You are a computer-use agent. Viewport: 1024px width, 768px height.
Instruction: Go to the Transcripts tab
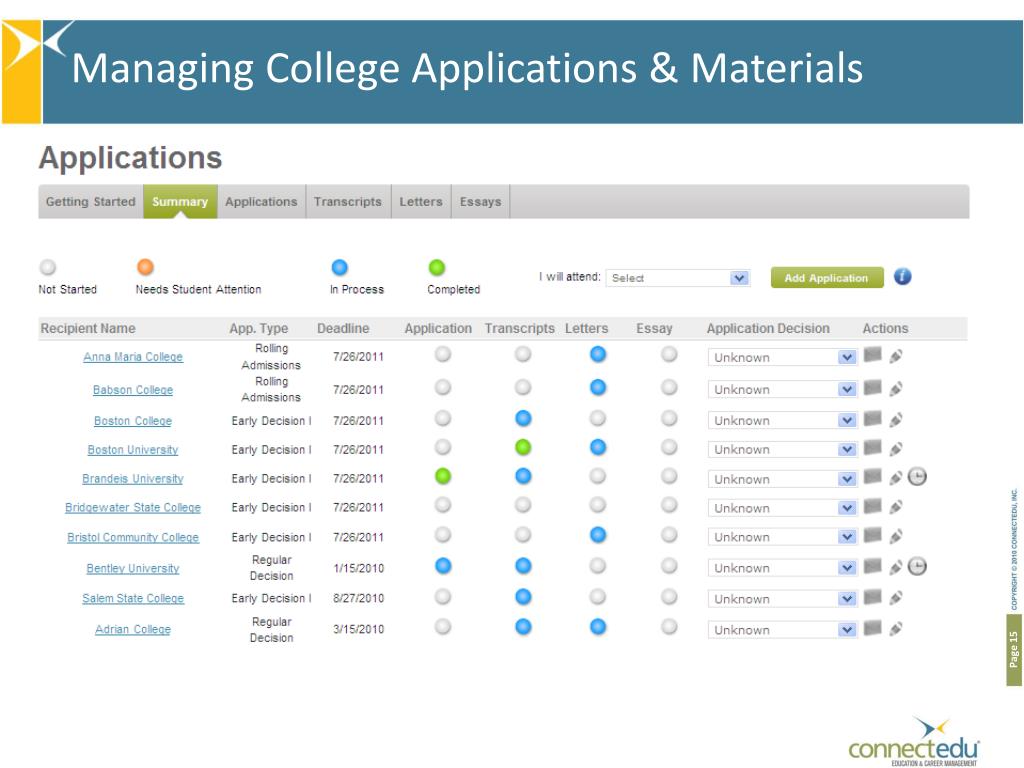pos(348,202)
